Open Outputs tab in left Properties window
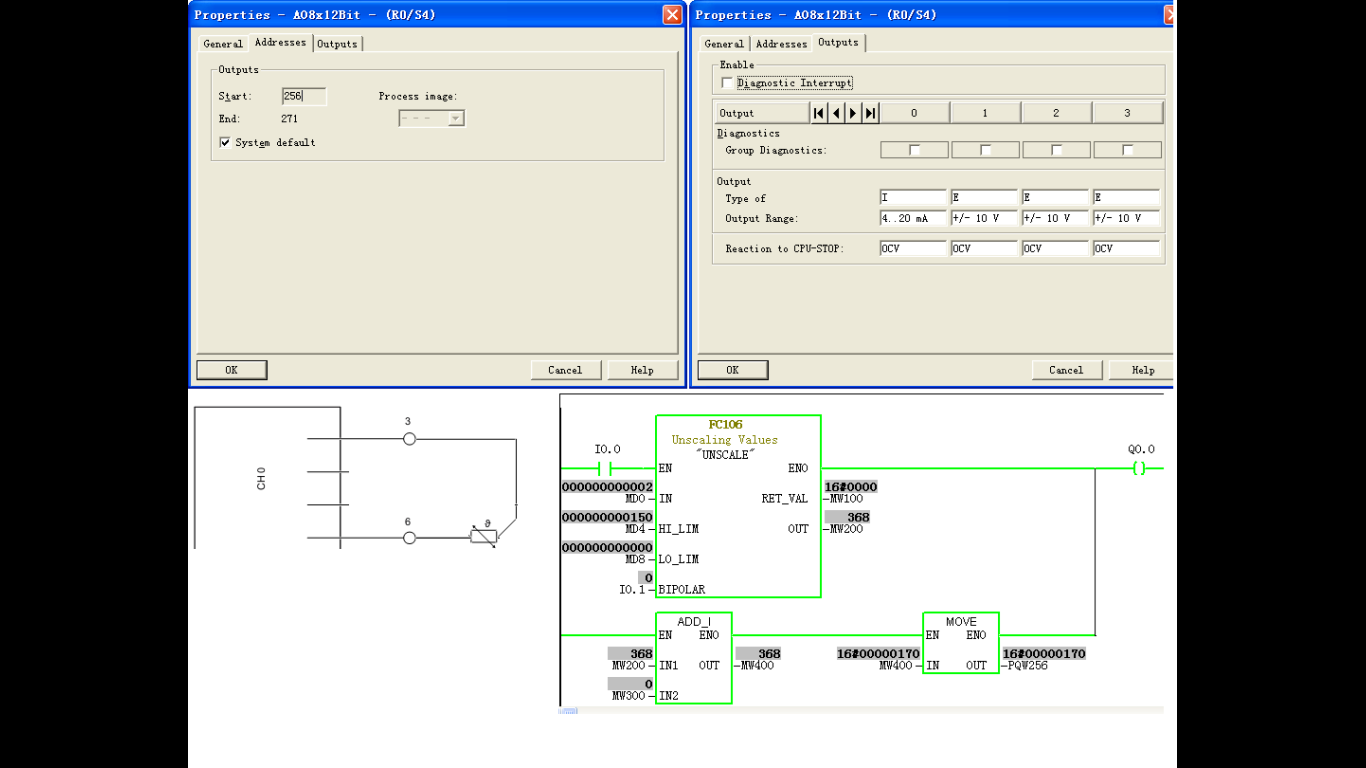This screenshot has height=768, width=1366. pos(337,44)
